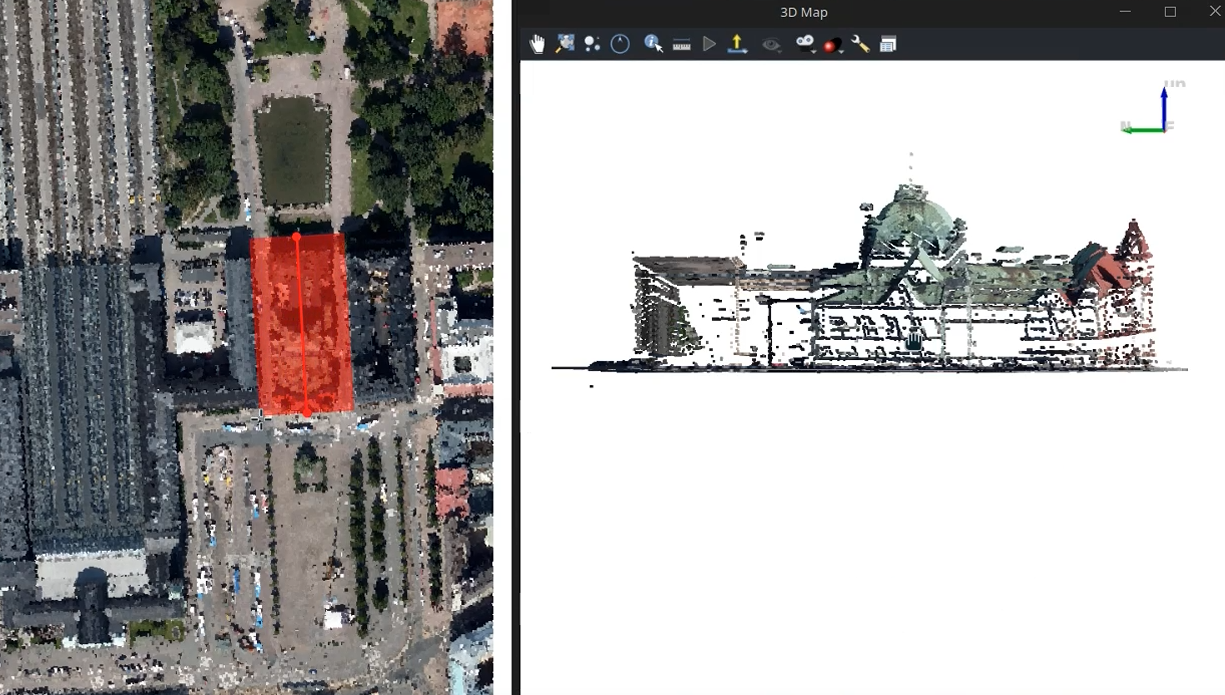1225x695 pixels.
Task: Maximize the 3D Map window
Action: [1170, 12]
